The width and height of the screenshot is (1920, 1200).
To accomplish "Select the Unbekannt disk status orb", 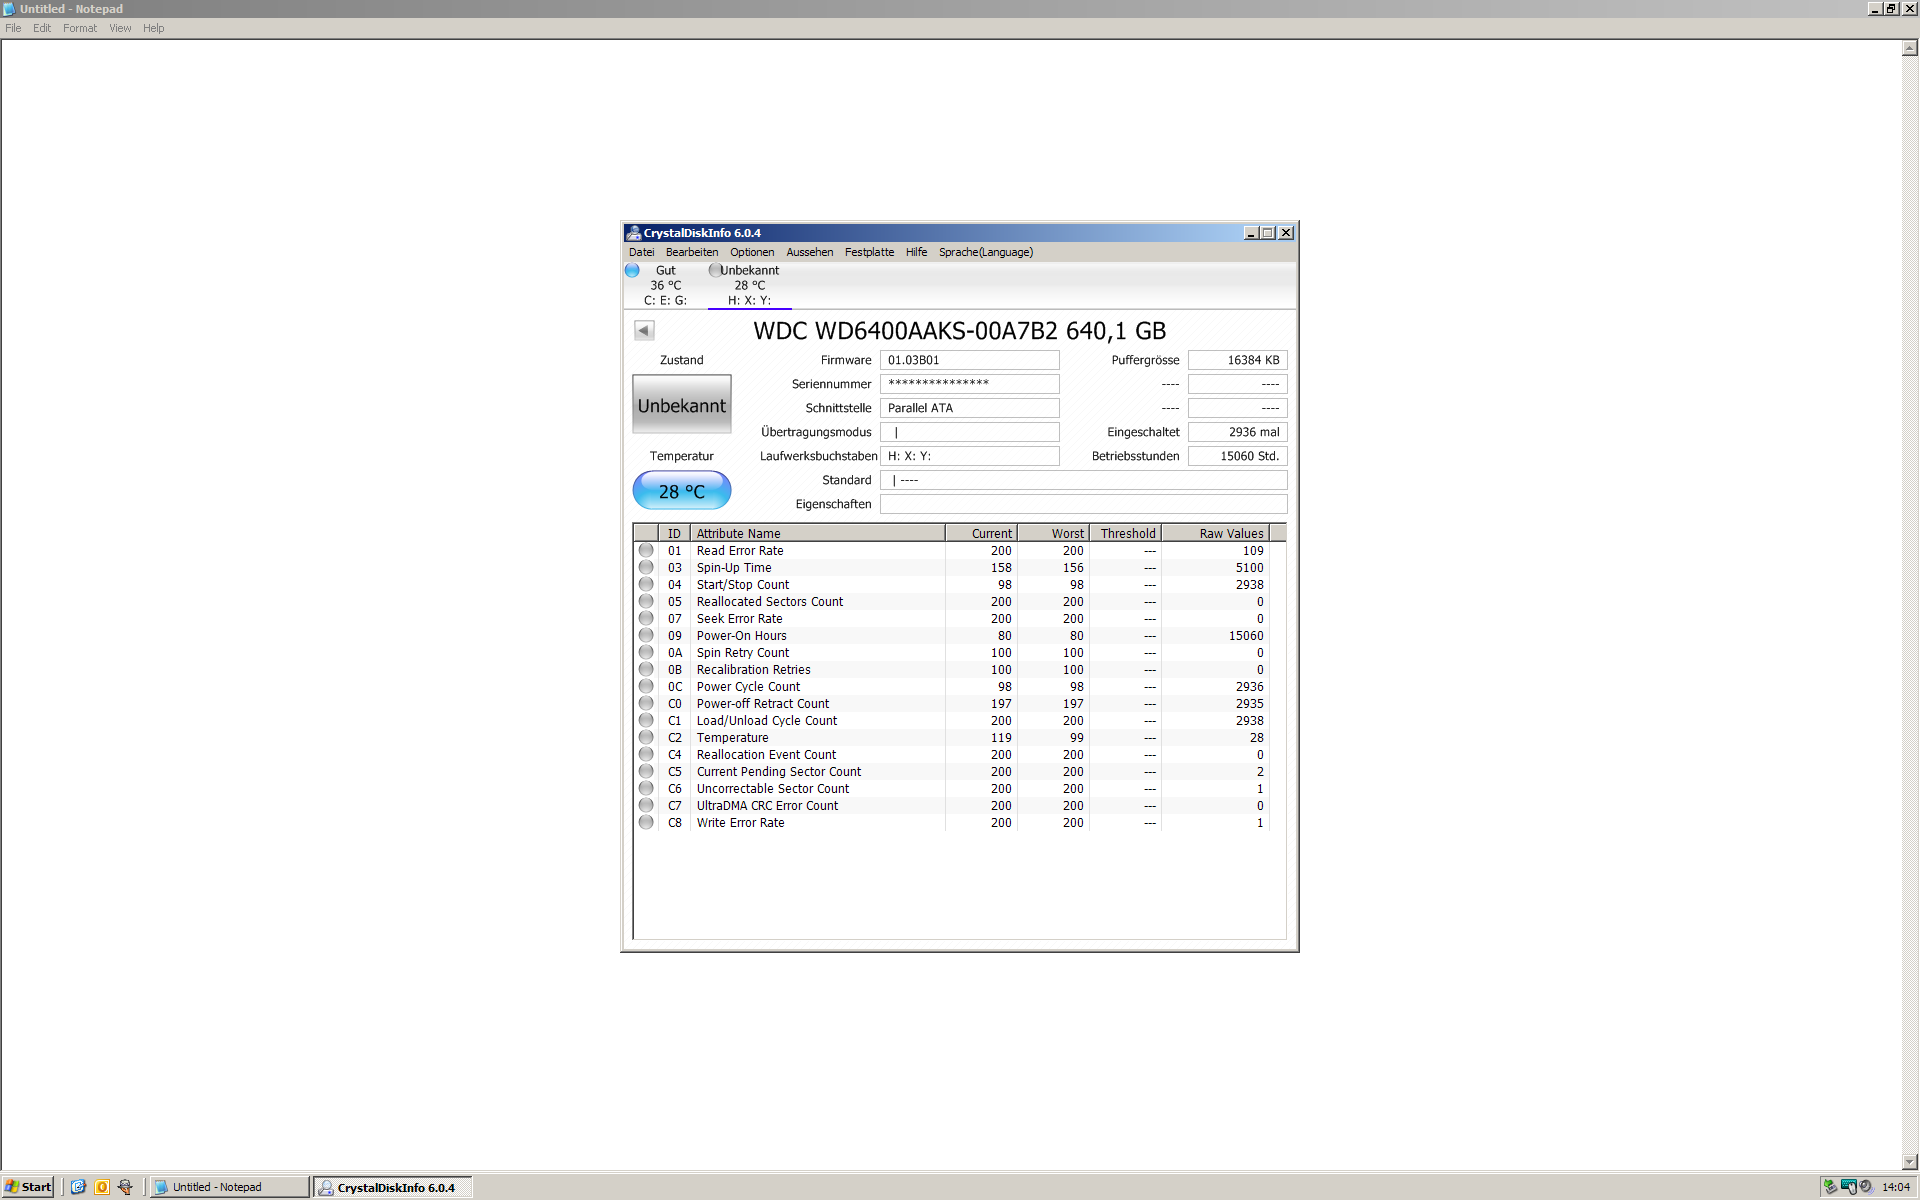I will click(x=714, y=270).
